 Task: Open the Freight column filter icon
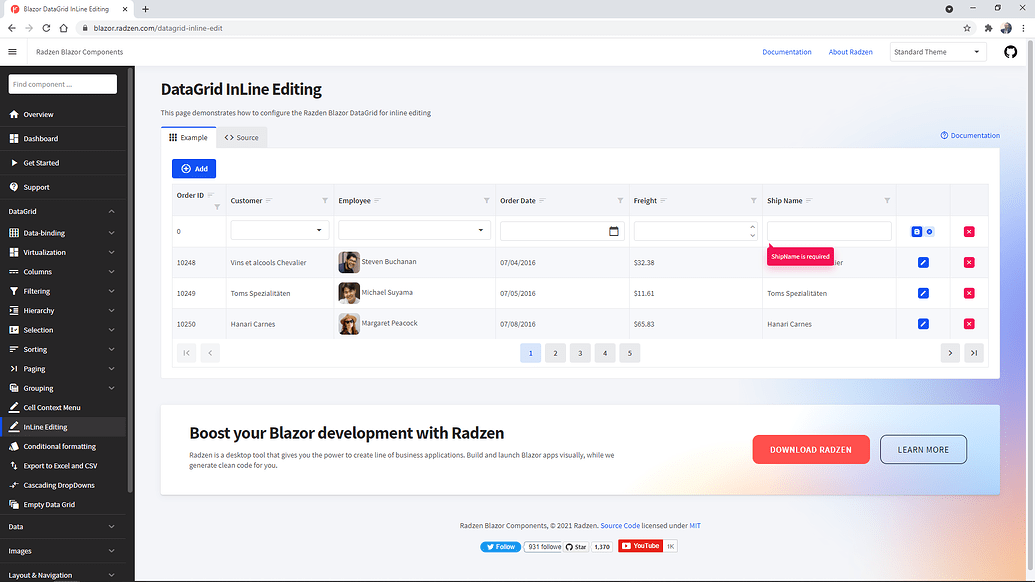click(753, 200)
